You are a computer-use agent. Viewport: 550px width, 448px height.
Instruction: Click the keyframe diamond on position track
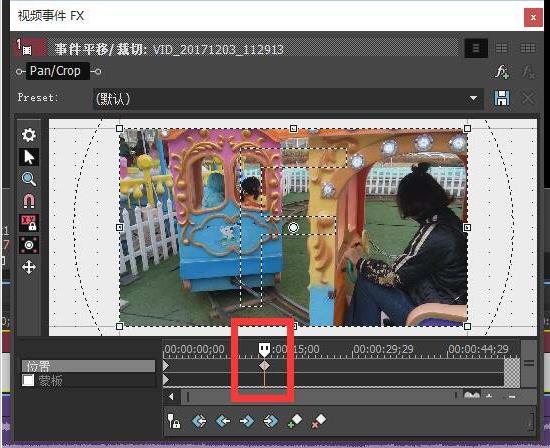(264, 366)
